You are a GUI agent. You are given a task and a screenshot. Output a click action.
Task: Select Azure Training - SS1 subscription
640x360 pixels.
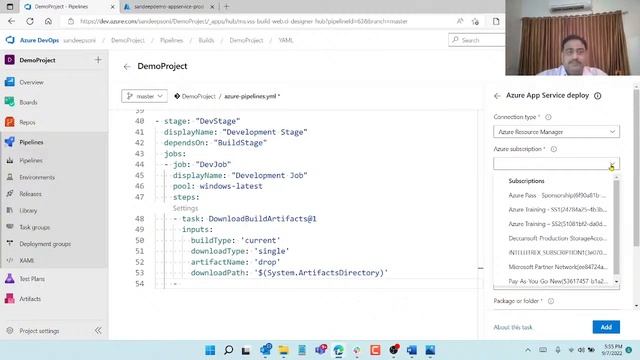557,210
